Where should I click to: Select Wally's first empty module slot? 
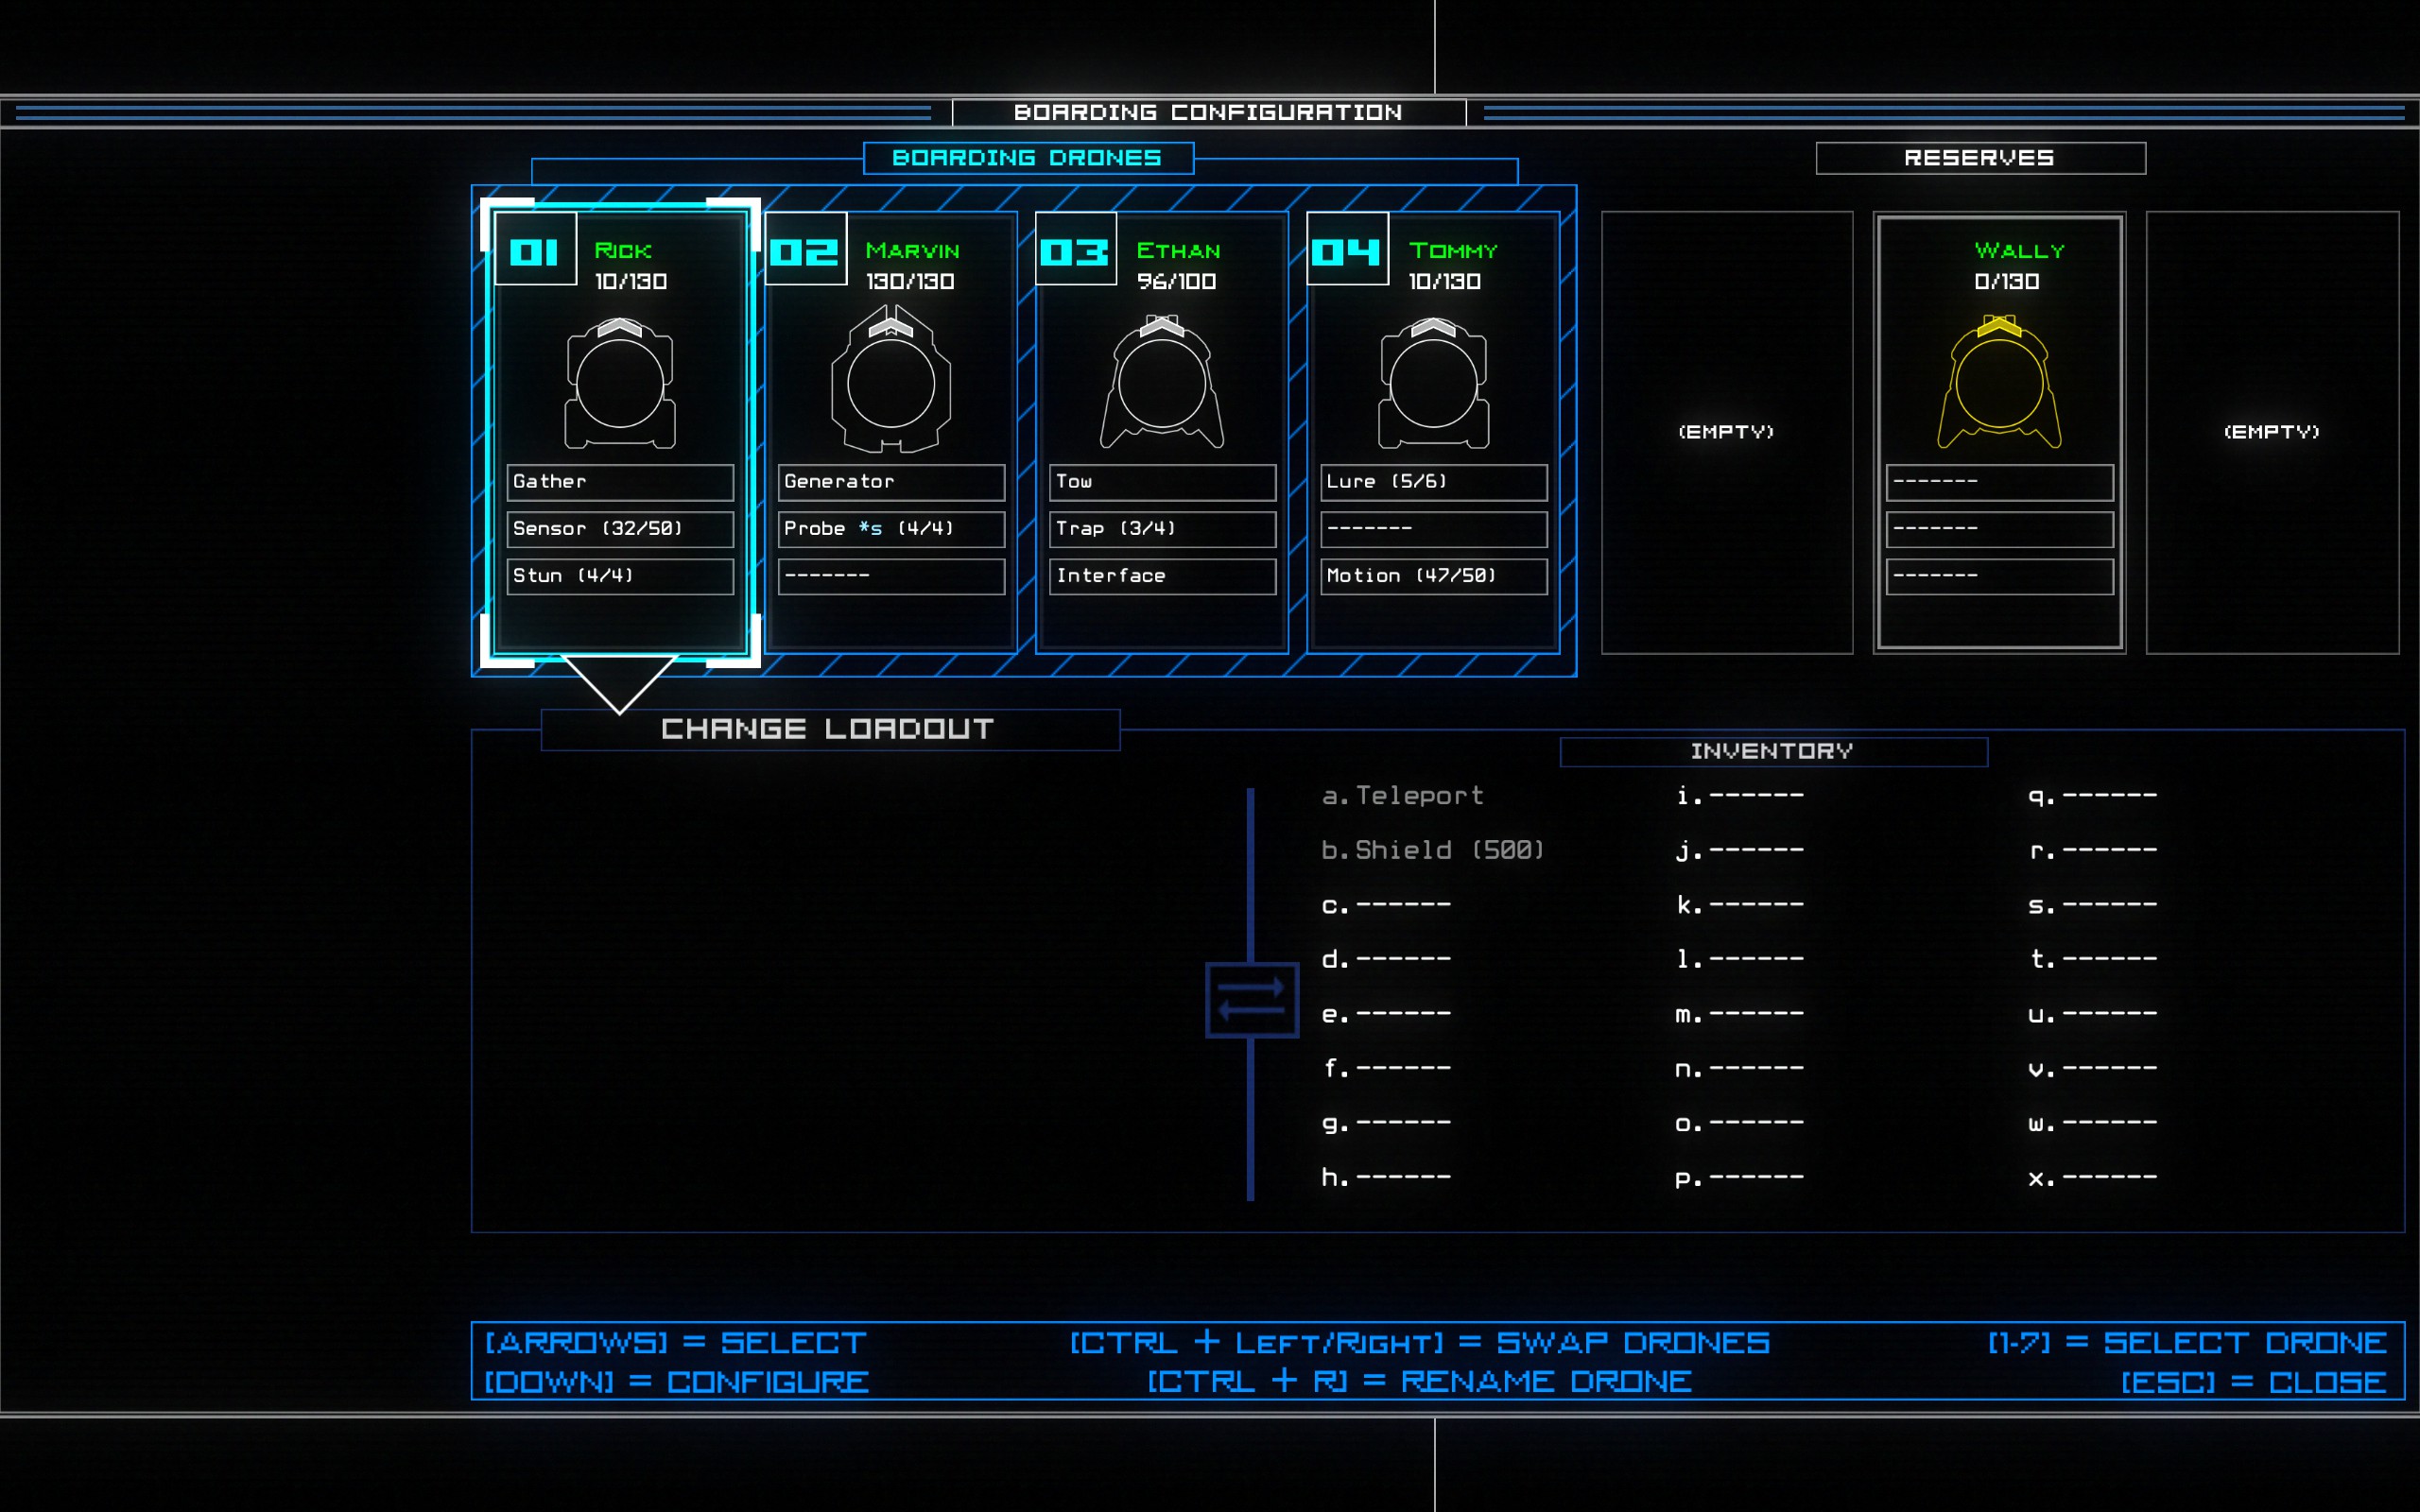coord(1999,482)
